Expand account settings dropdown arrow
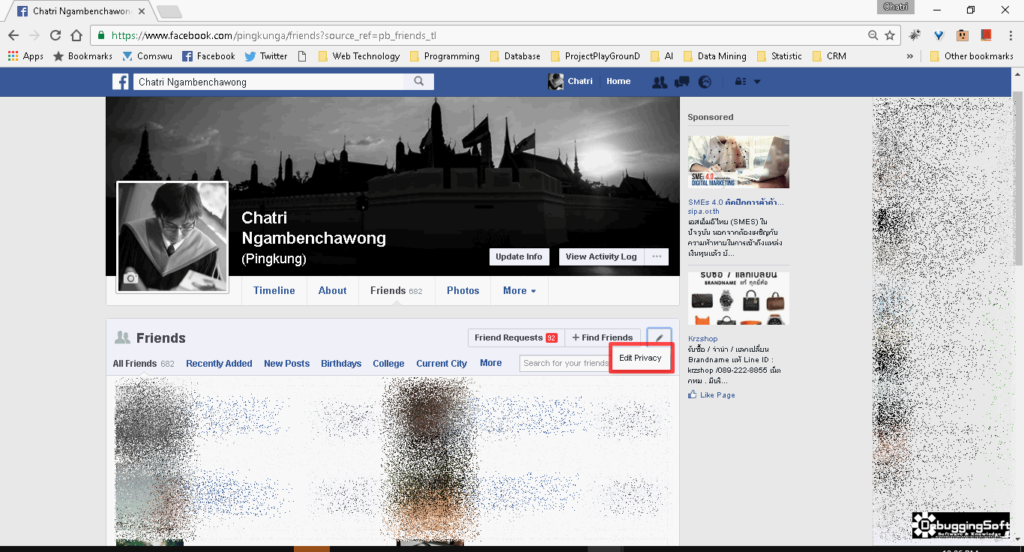Screen dimensions: 1024x552 click(x=758, y=82)
